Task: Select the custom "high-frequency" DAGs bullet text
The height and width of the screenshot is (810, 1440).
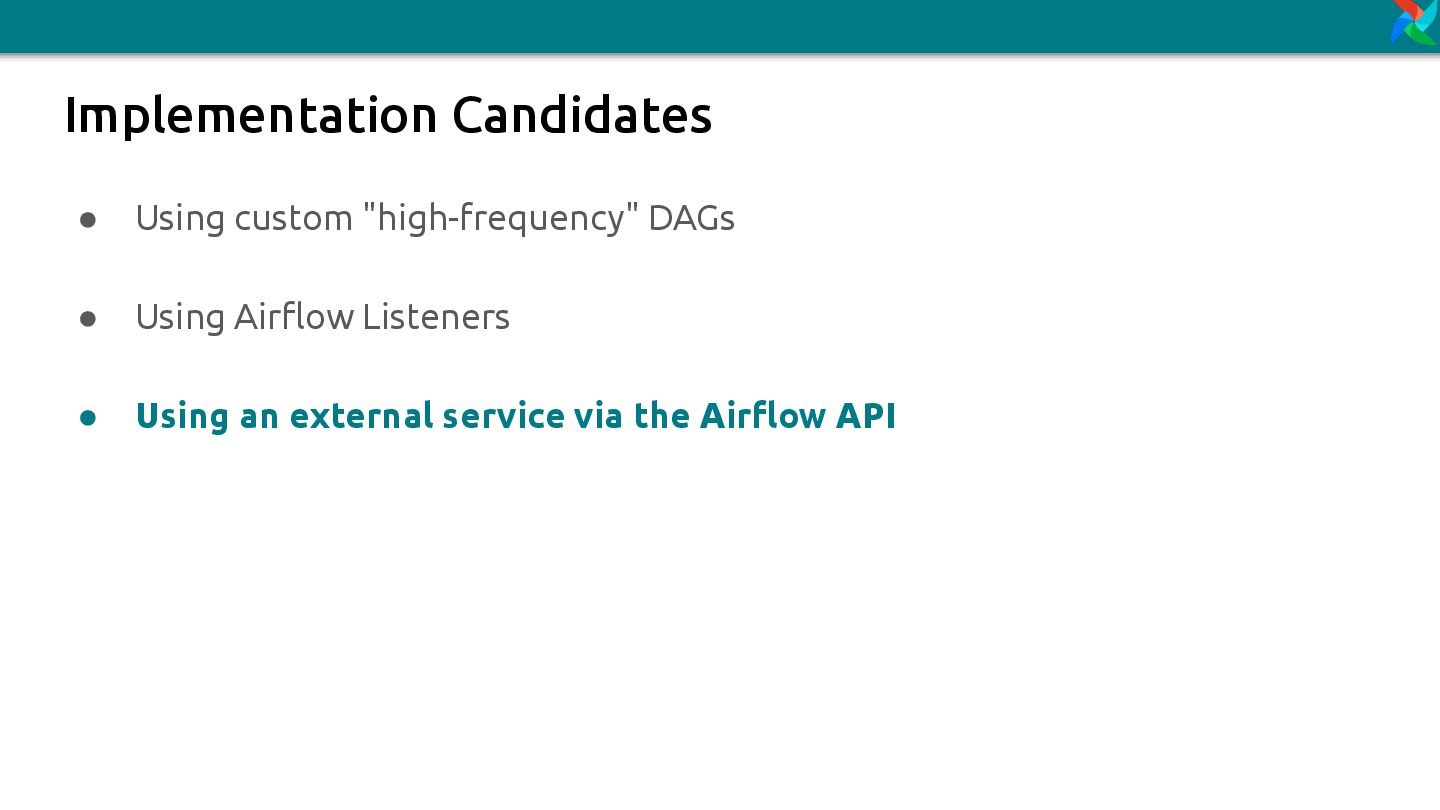Action: point(435,218)
